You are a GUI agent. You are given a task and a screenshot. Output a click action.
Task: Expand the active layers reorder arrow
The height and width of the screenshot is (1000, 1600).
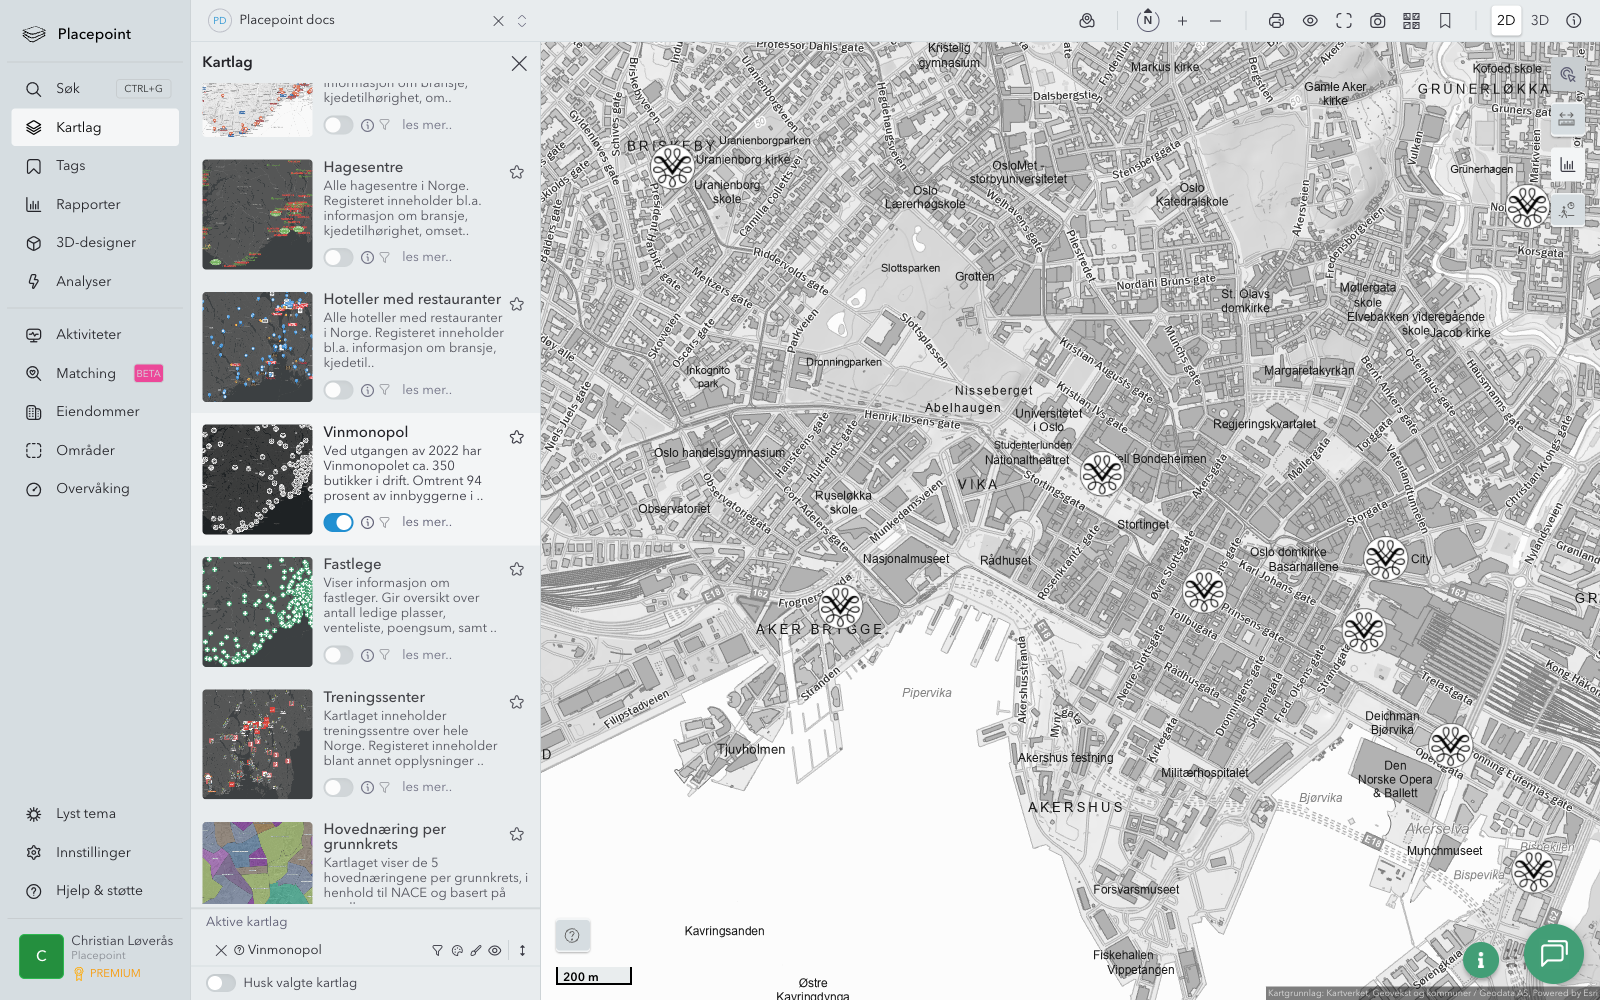click(x=522, y=951)
